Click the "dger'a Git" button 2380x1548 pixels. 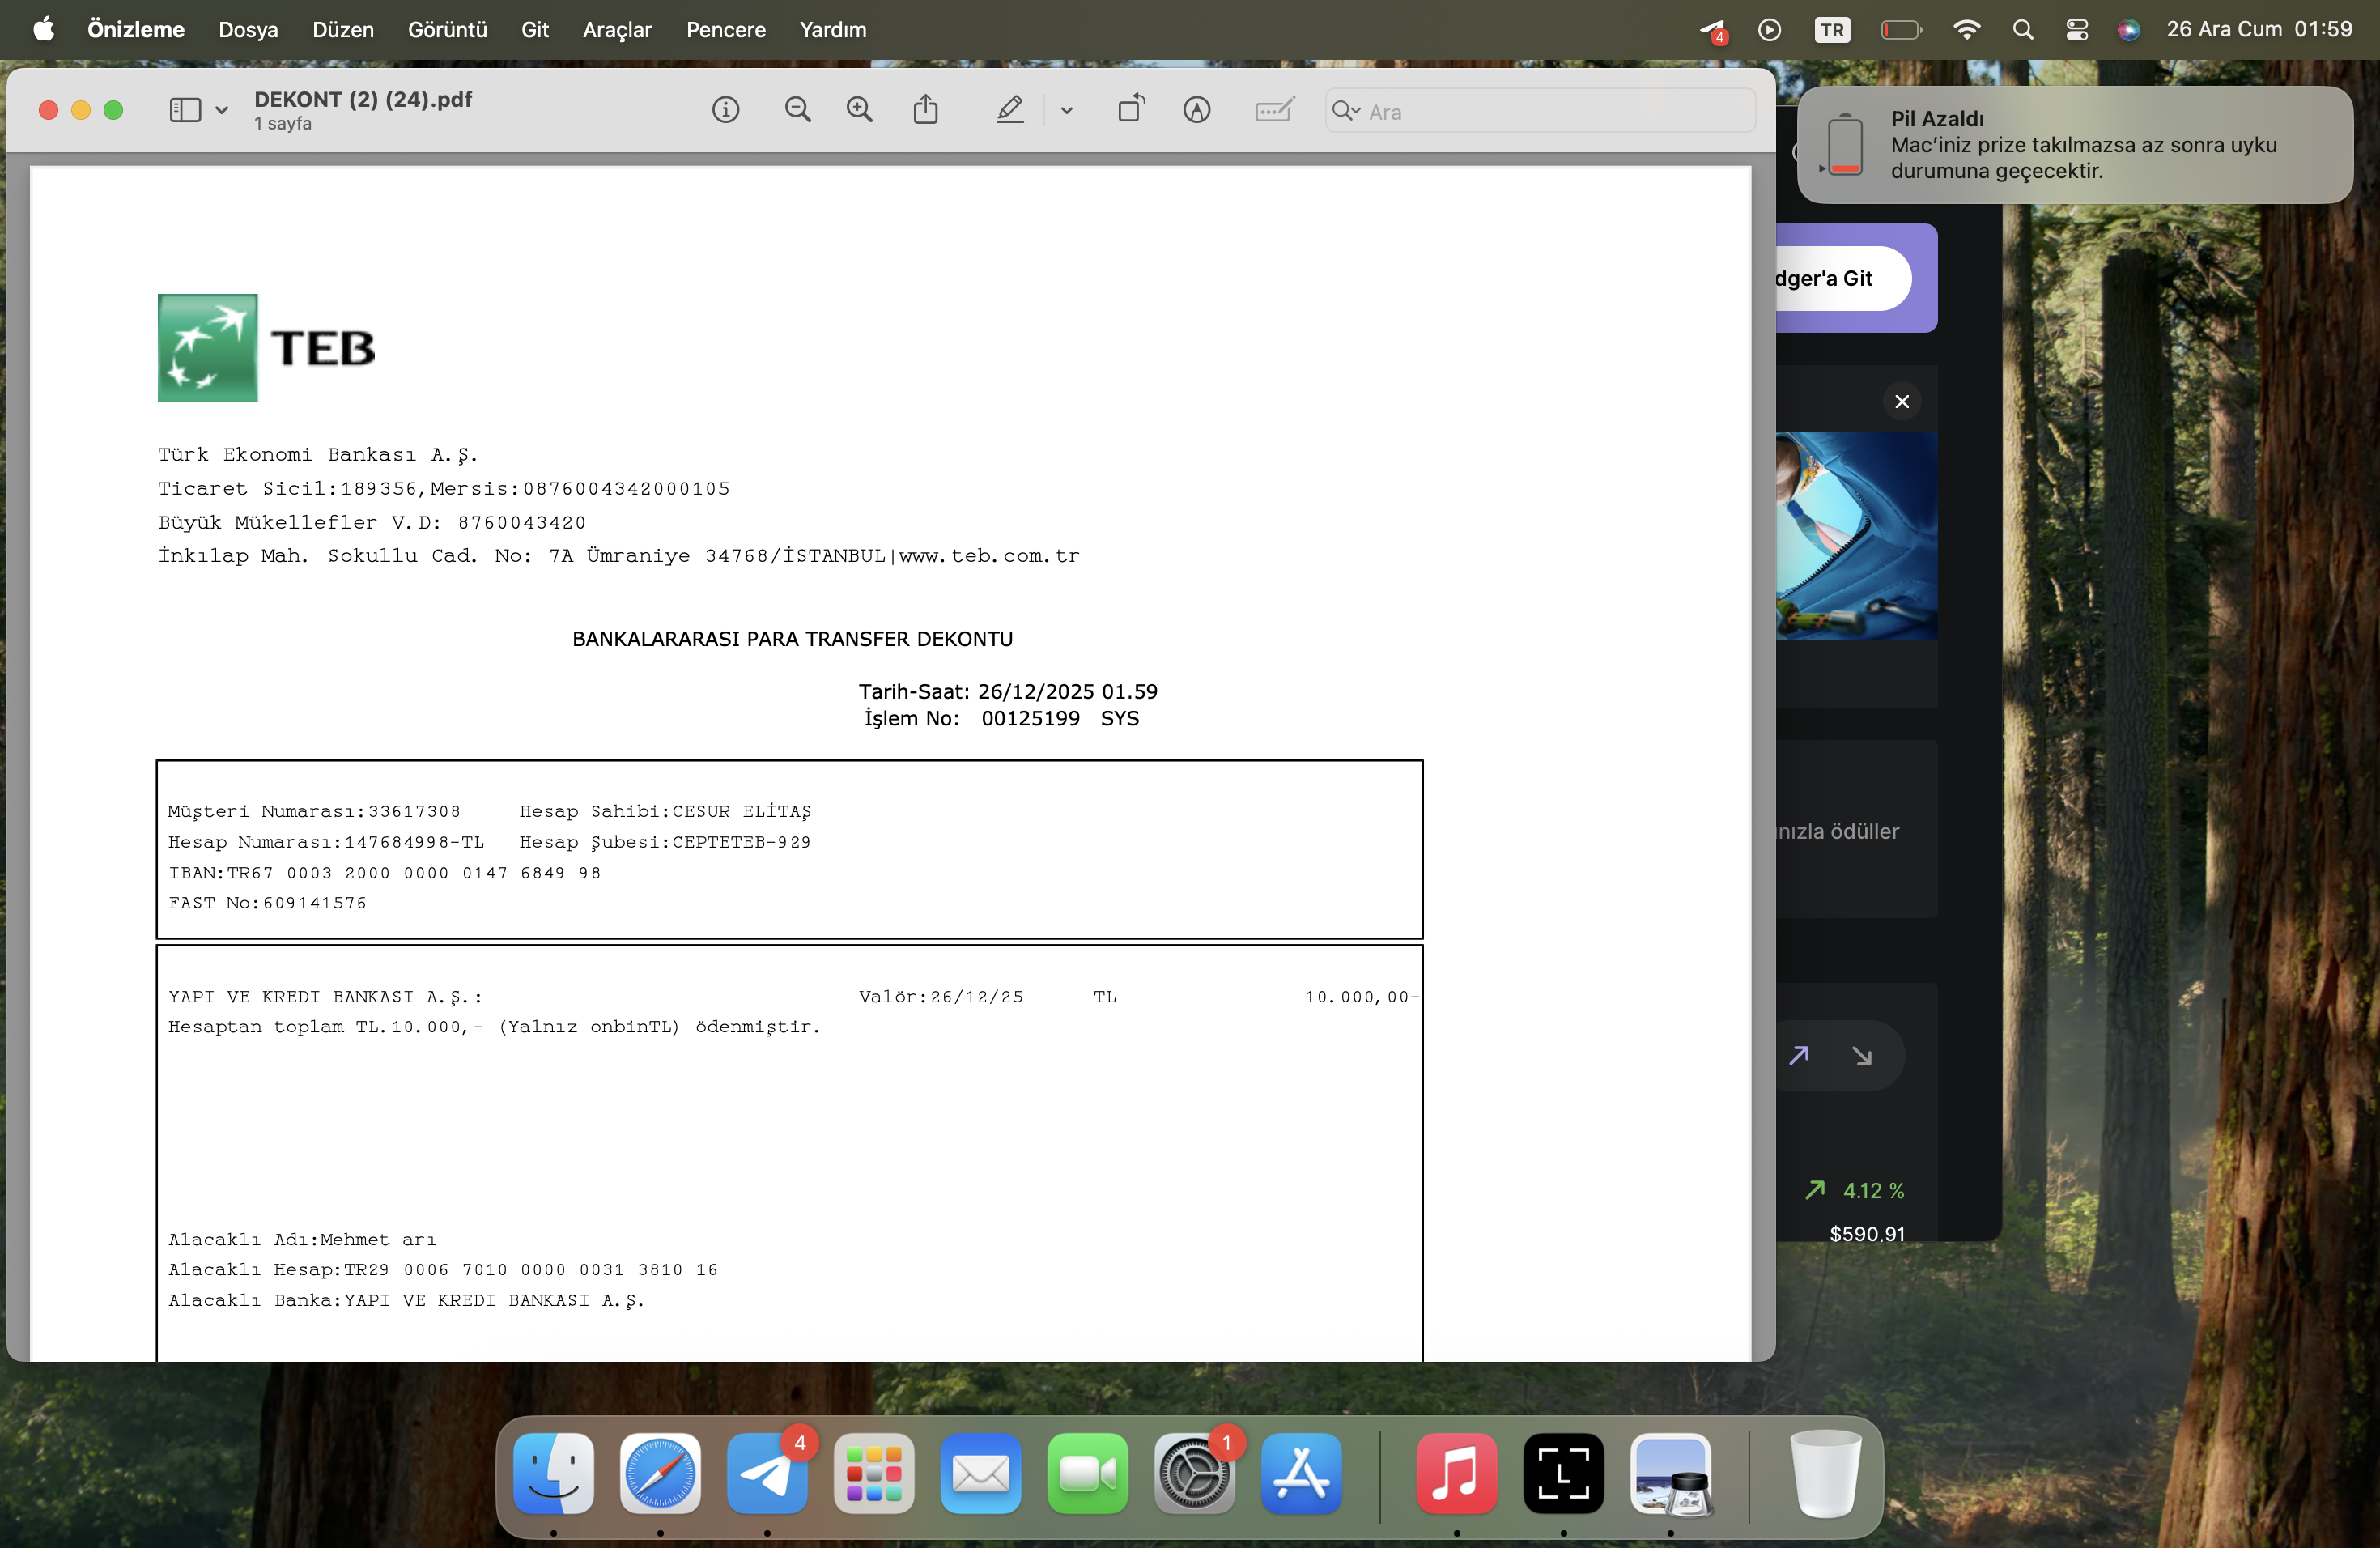pos(1844,278)
